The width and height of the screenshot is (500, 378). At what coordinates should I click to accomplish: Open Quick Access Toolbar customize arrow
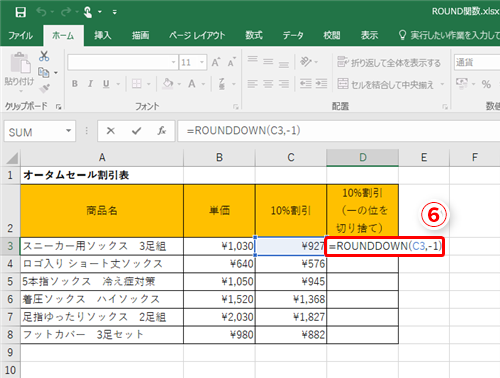(114, 12)
